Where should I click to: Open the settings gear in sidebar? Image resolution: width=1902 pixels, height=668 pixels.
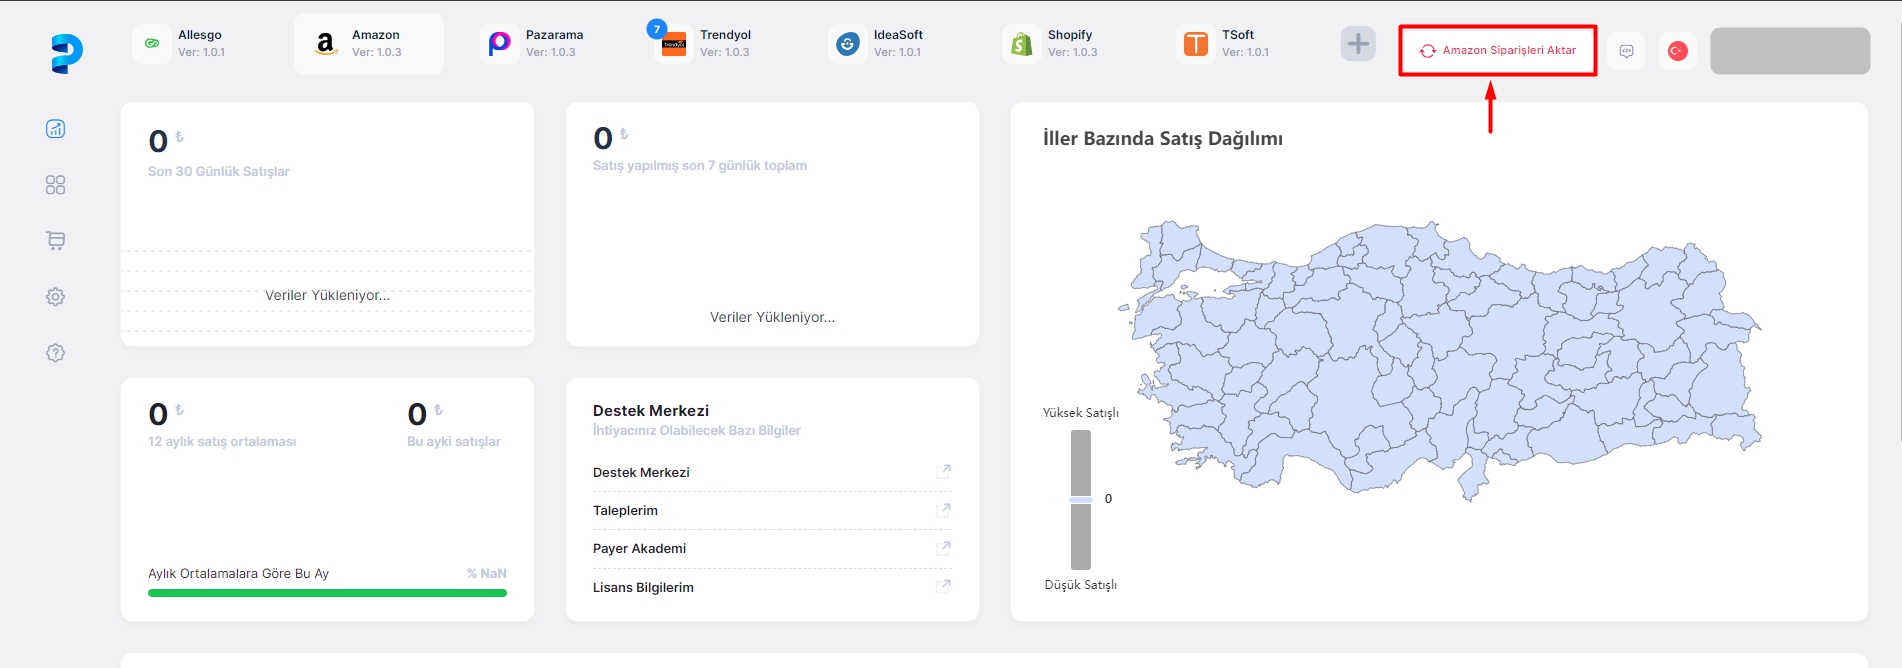tap(56, 297)
